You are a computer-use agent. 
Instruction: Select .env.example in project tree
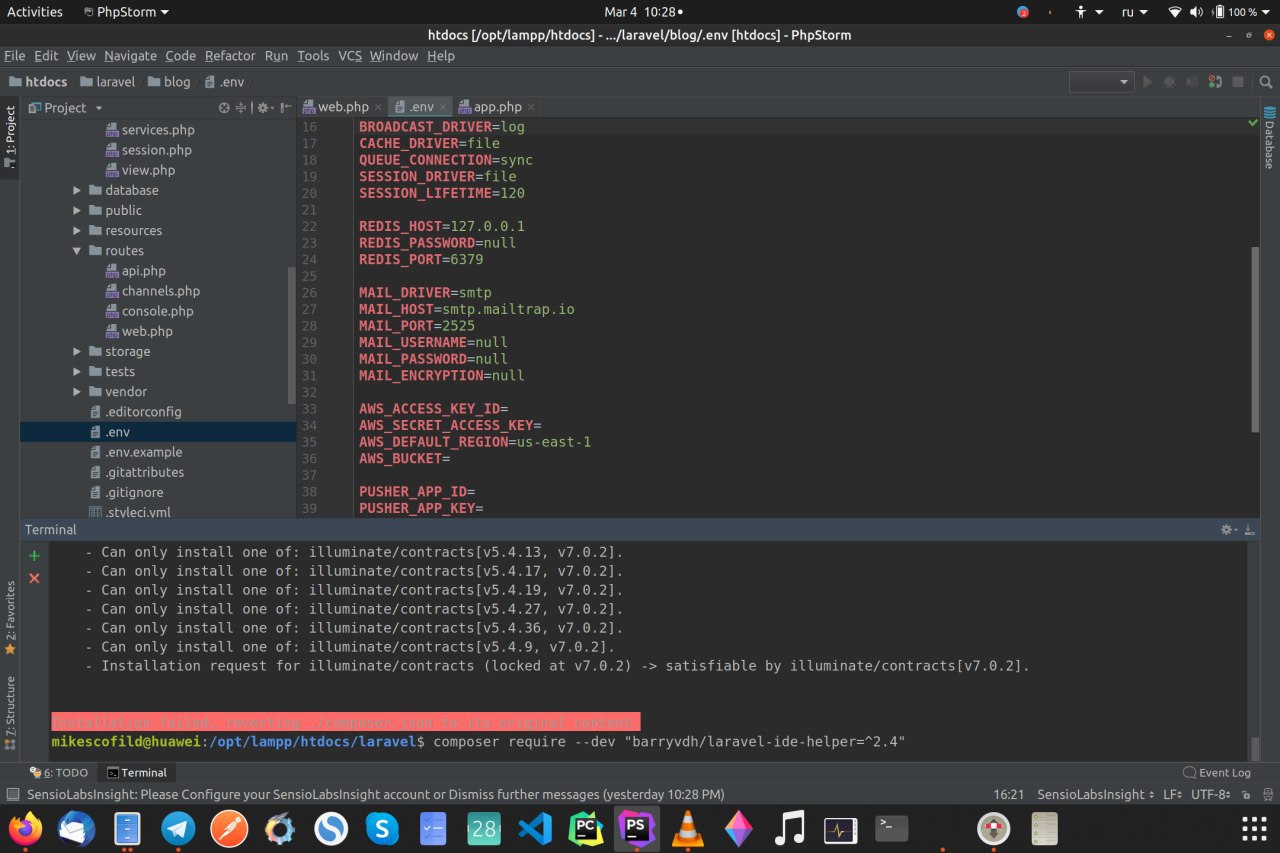coord(143,452)
